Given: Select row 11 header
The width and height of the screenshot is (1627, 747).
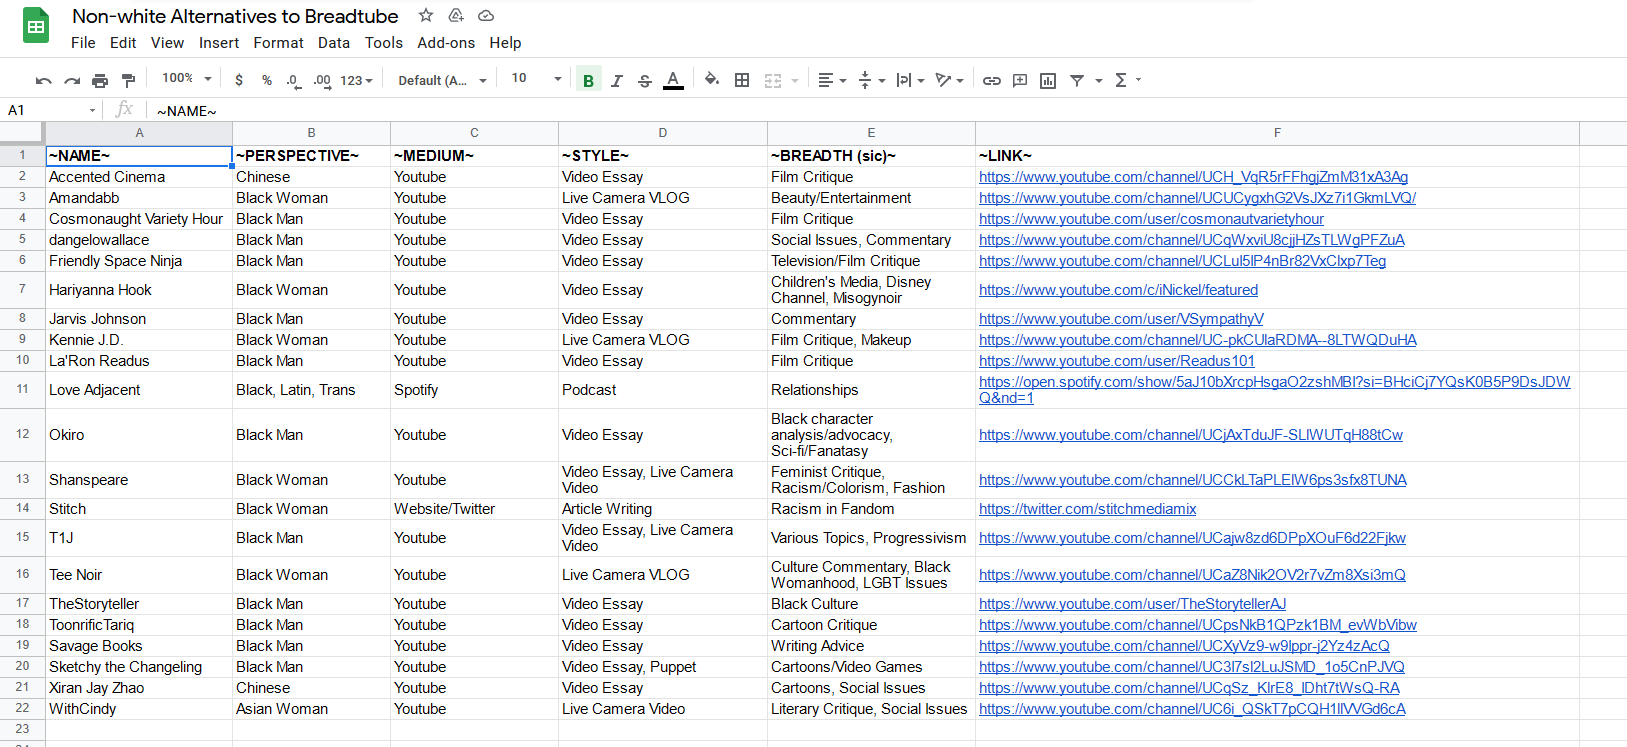Looking at the screenshot, I should [22, 389].
